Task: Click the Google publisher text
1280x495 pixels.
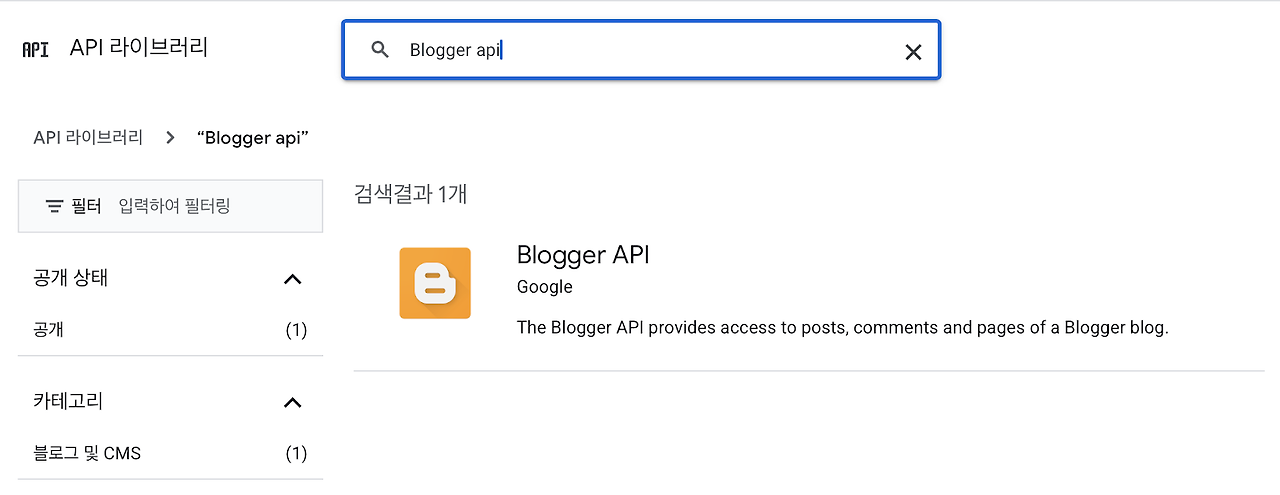Action: tap(545, 287)
